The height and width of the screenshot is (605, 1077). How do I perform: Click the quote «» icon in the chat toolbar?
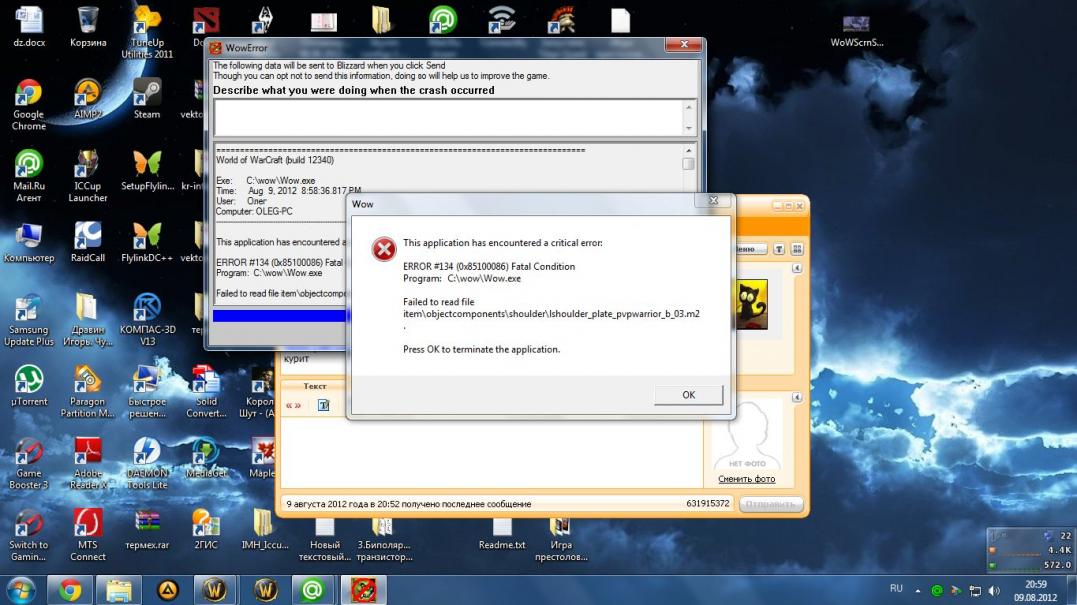click(x=294, y=405)
